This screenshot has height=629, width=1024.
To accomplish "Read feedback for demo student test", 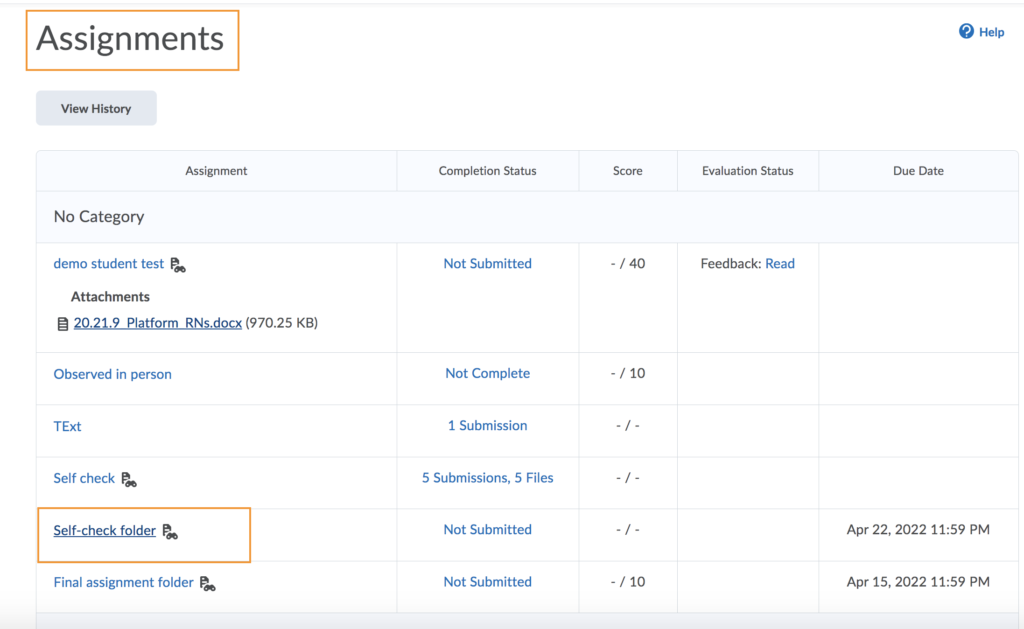I will (779, 264).
